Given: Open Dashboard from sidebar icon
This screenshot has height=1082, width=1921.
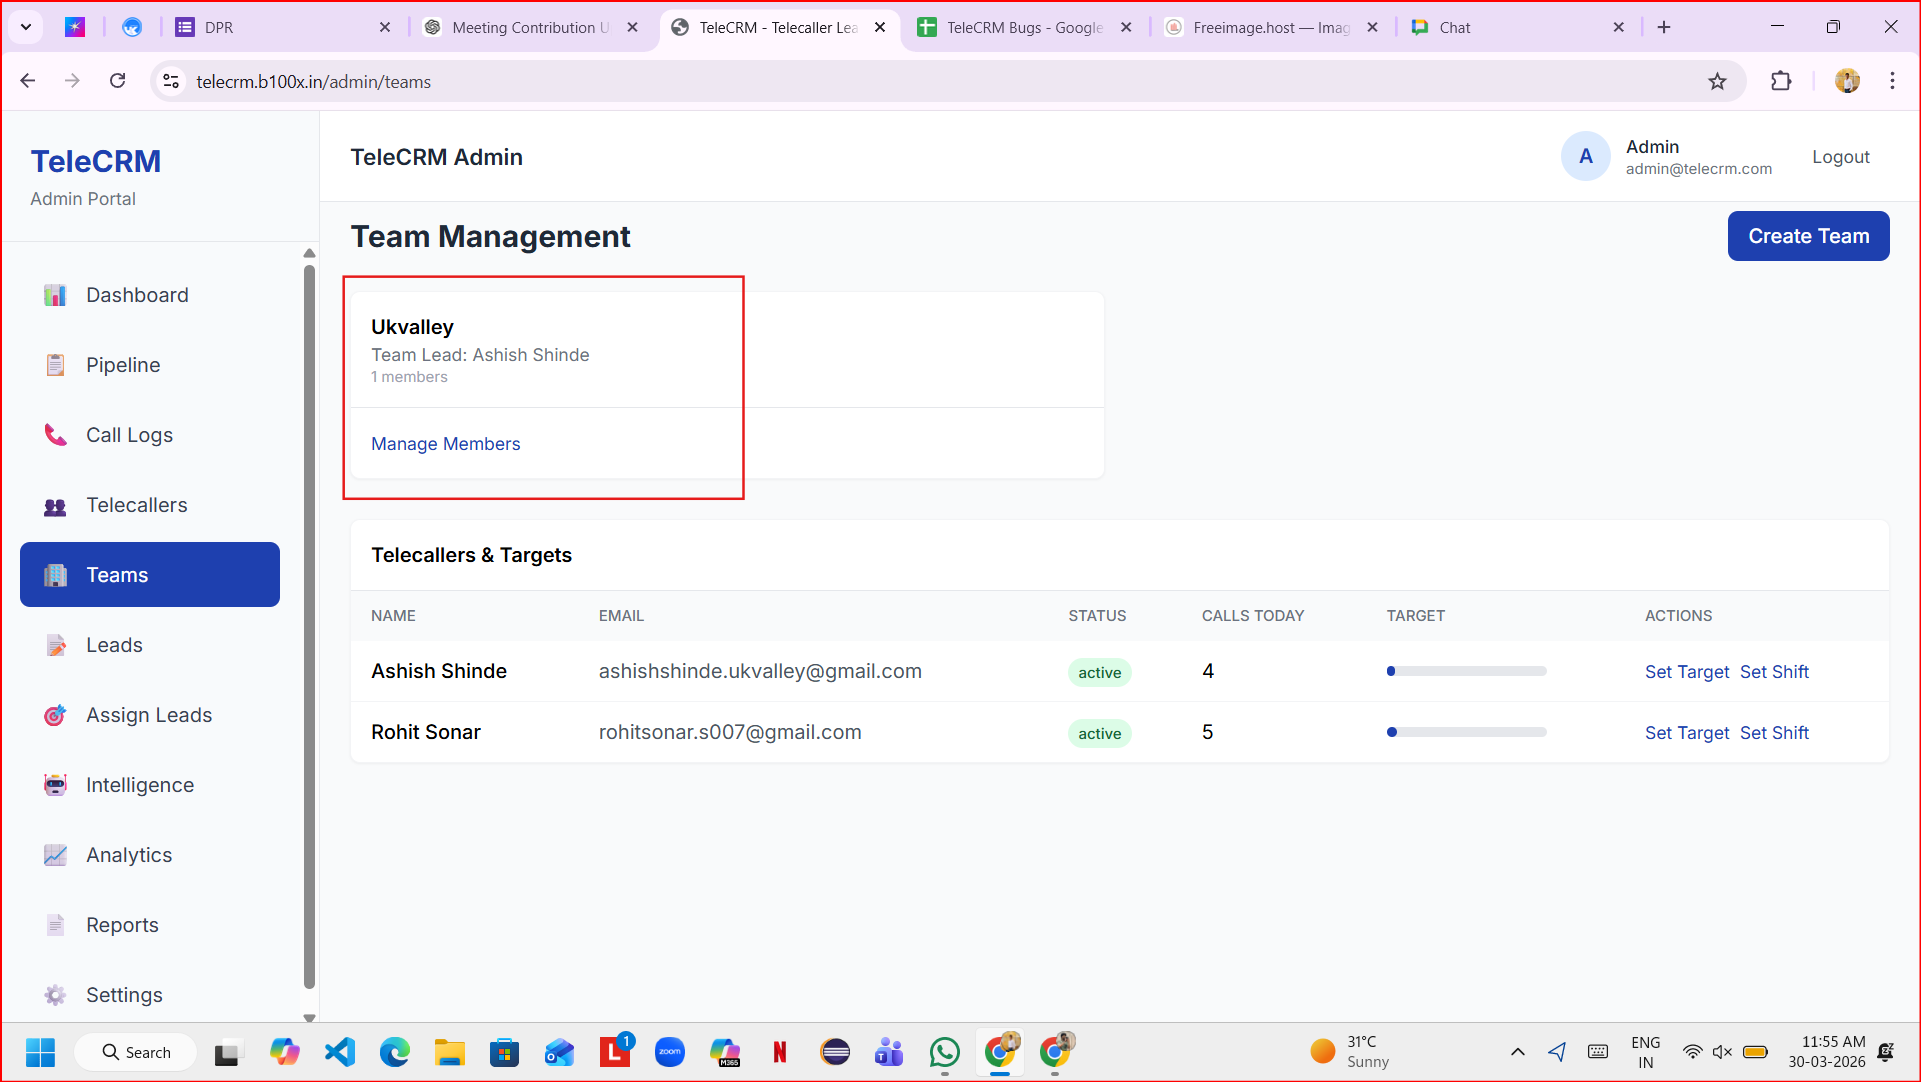Looking at the screenshot, I should coord(55,295).
